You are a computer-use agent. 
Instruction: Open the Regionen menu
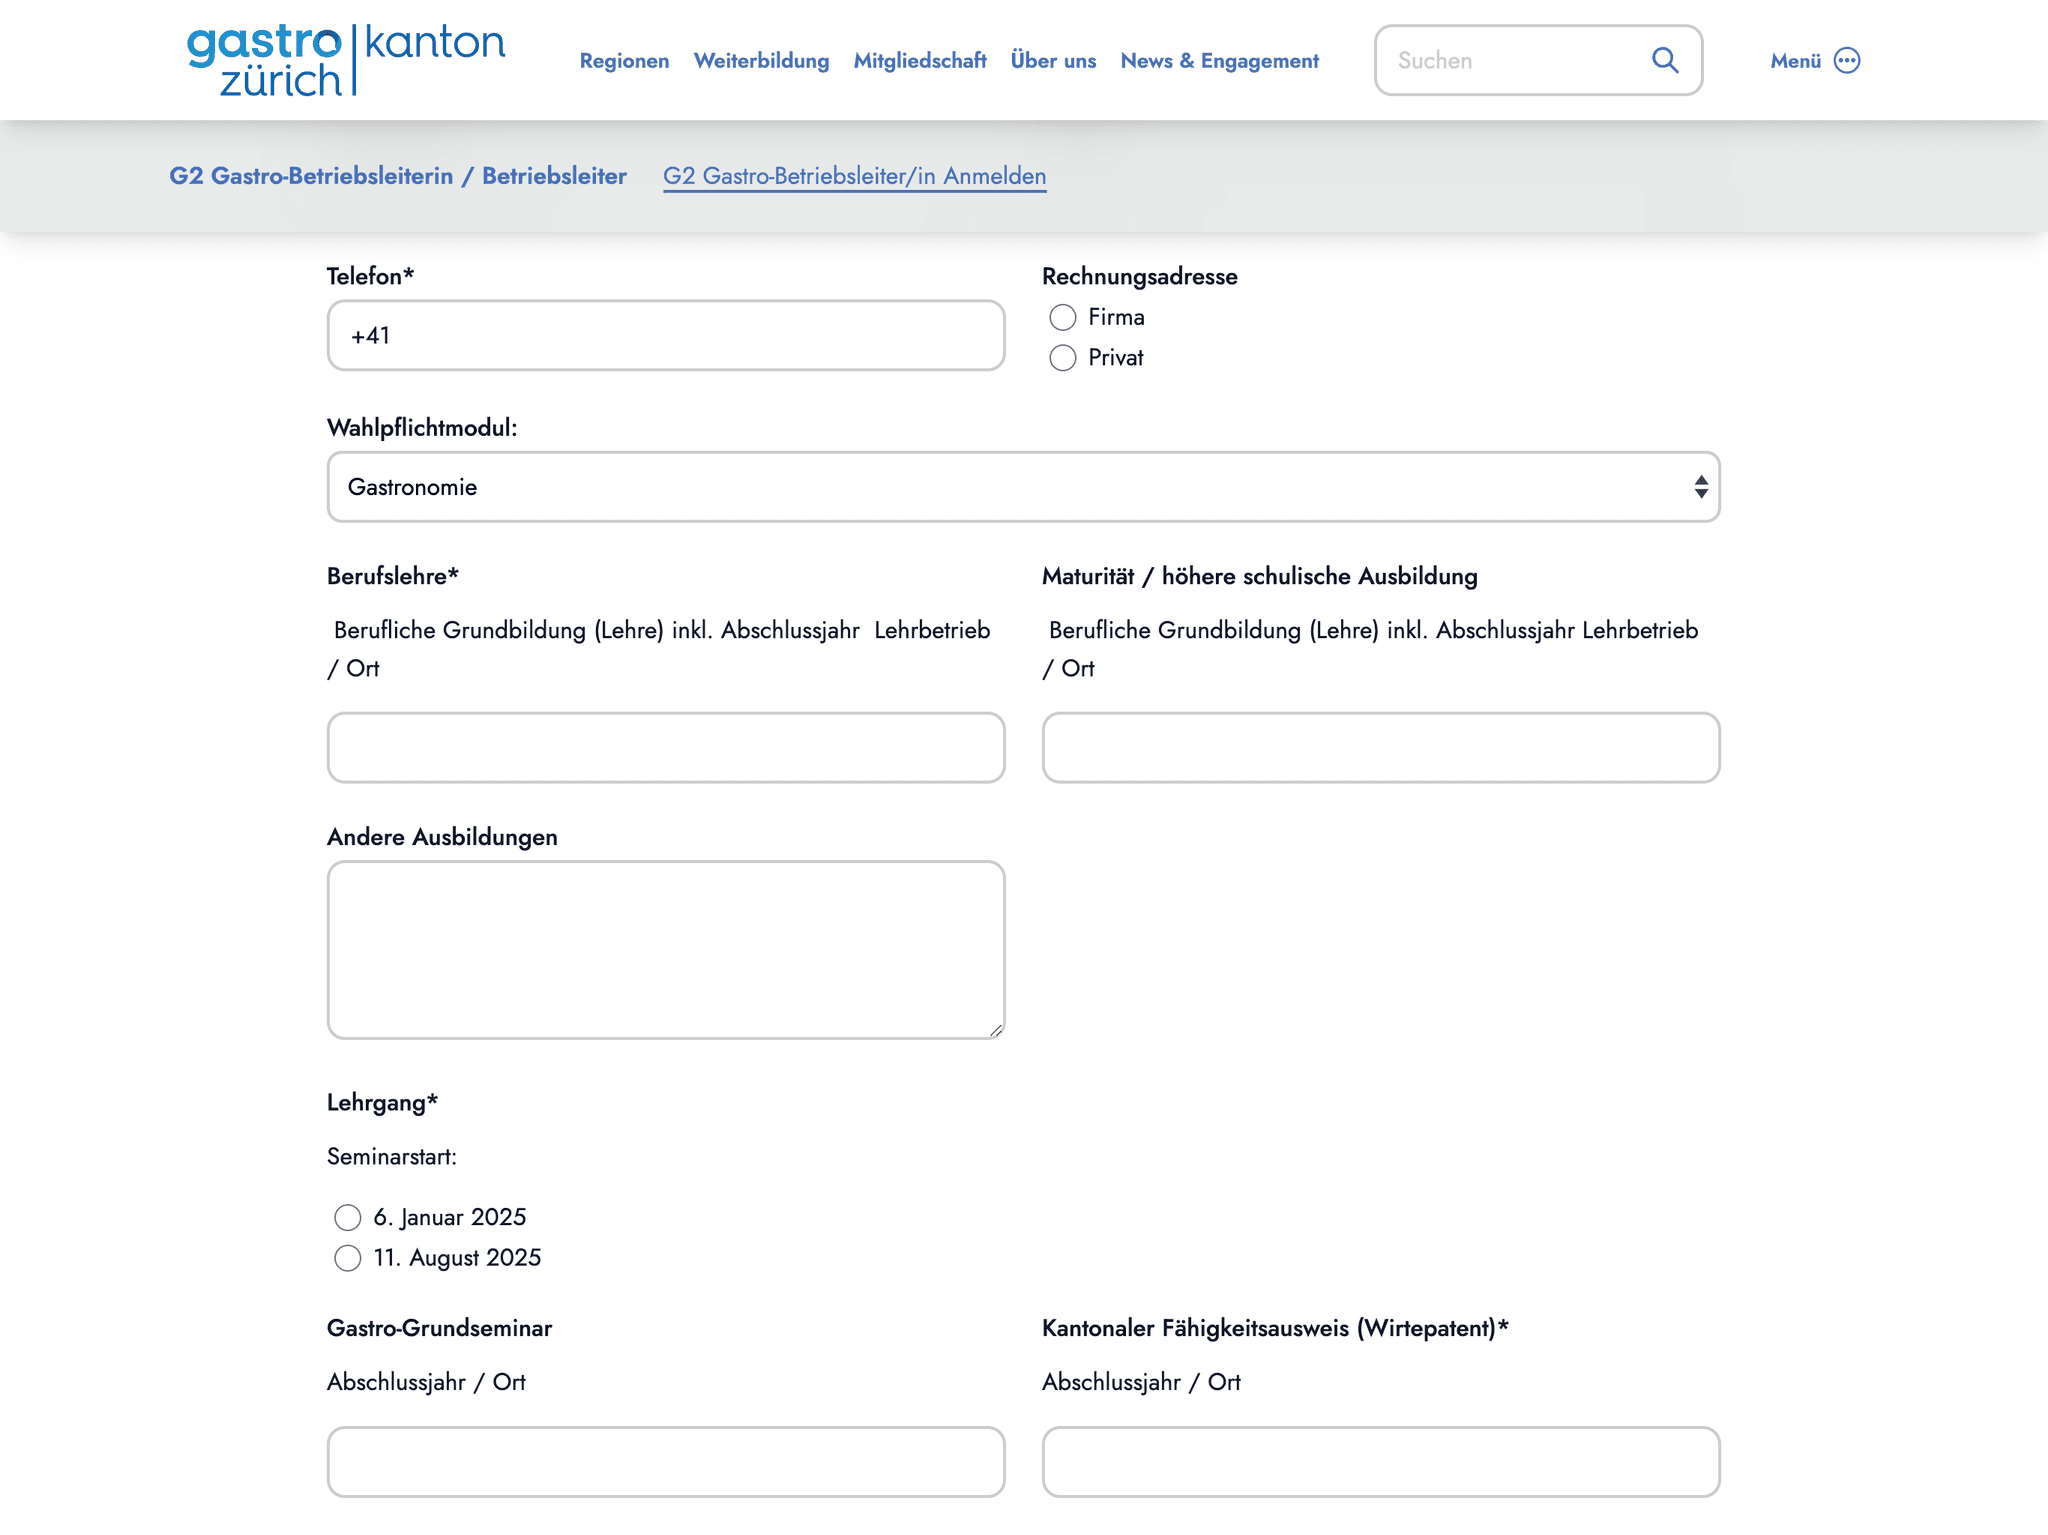[x=625, y=61]
